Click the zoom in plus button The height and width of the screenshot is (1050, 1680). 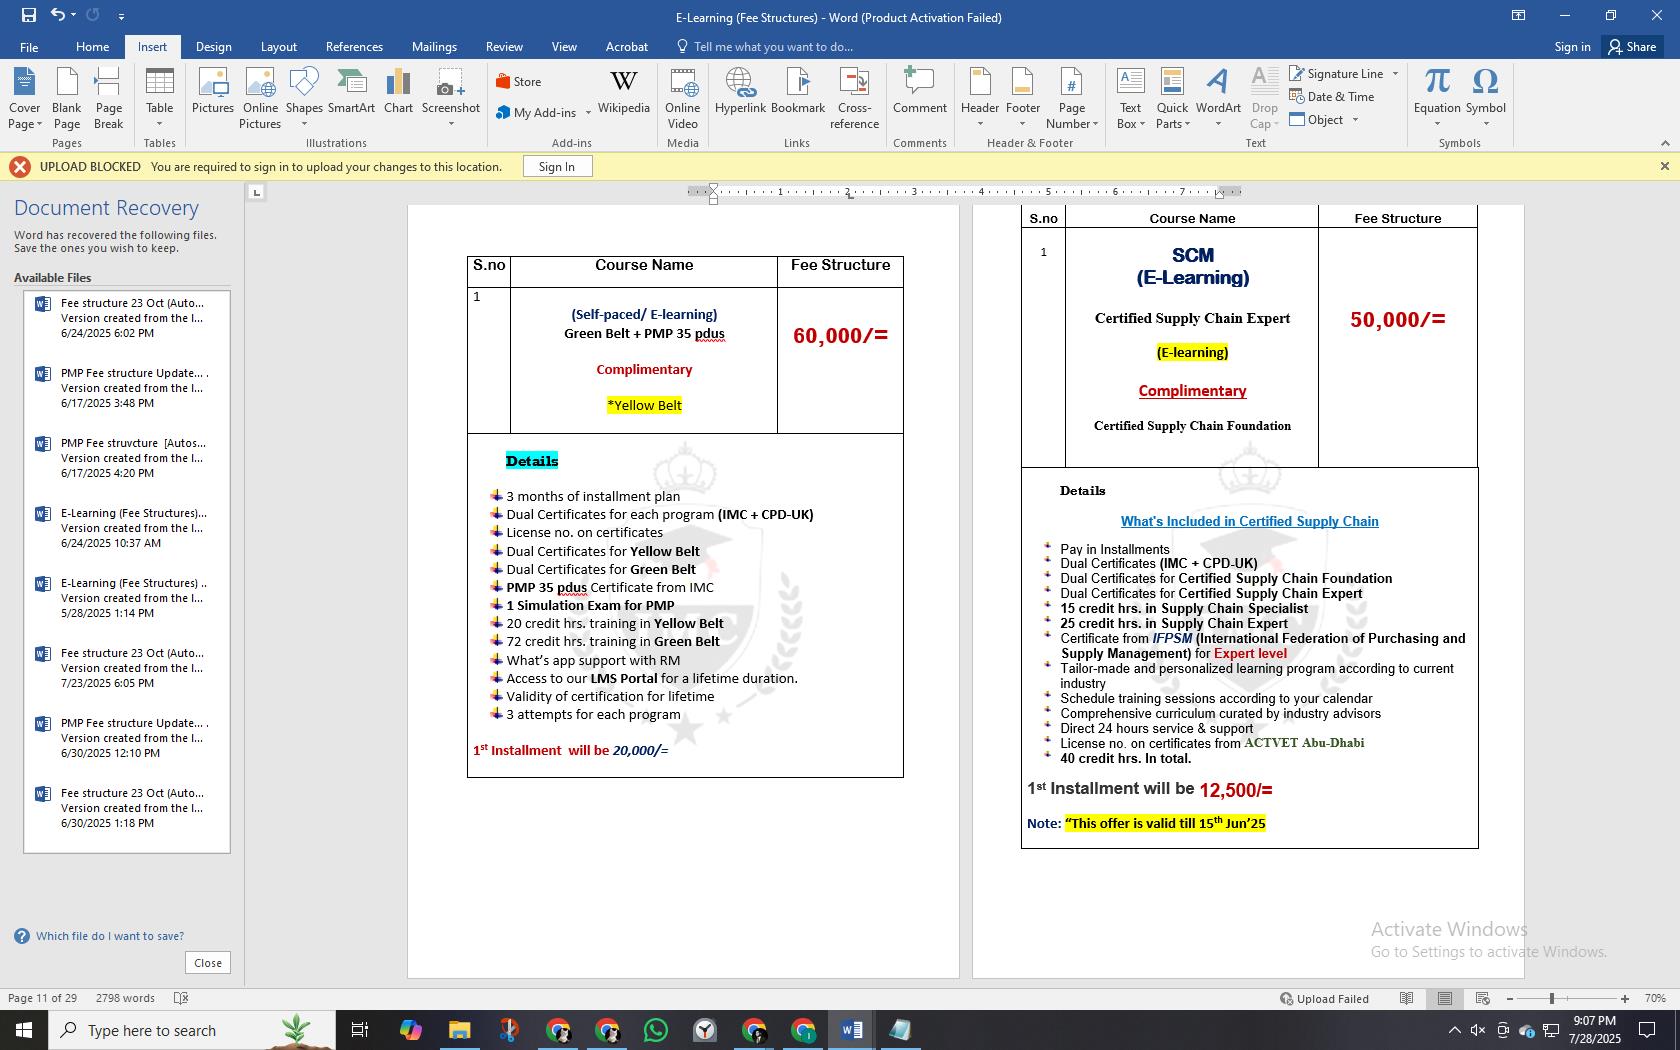(x=1625, y=999)
